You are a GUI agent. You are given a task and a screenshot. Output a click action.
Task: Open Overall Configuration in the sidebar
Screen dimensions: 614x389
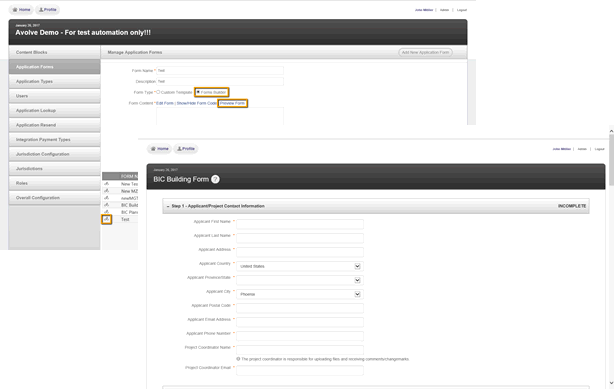(x=54, y=197)
